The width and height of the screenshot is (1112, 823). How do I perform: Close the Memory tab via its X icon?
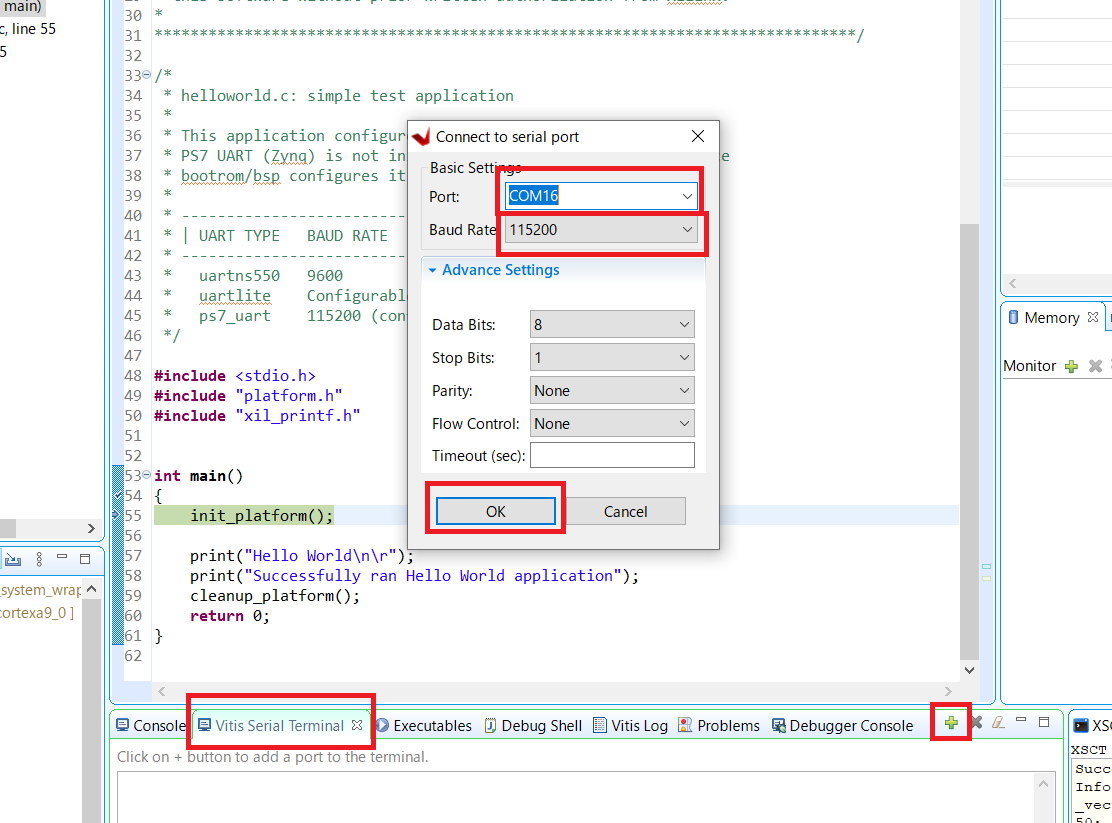(1093, 317)
